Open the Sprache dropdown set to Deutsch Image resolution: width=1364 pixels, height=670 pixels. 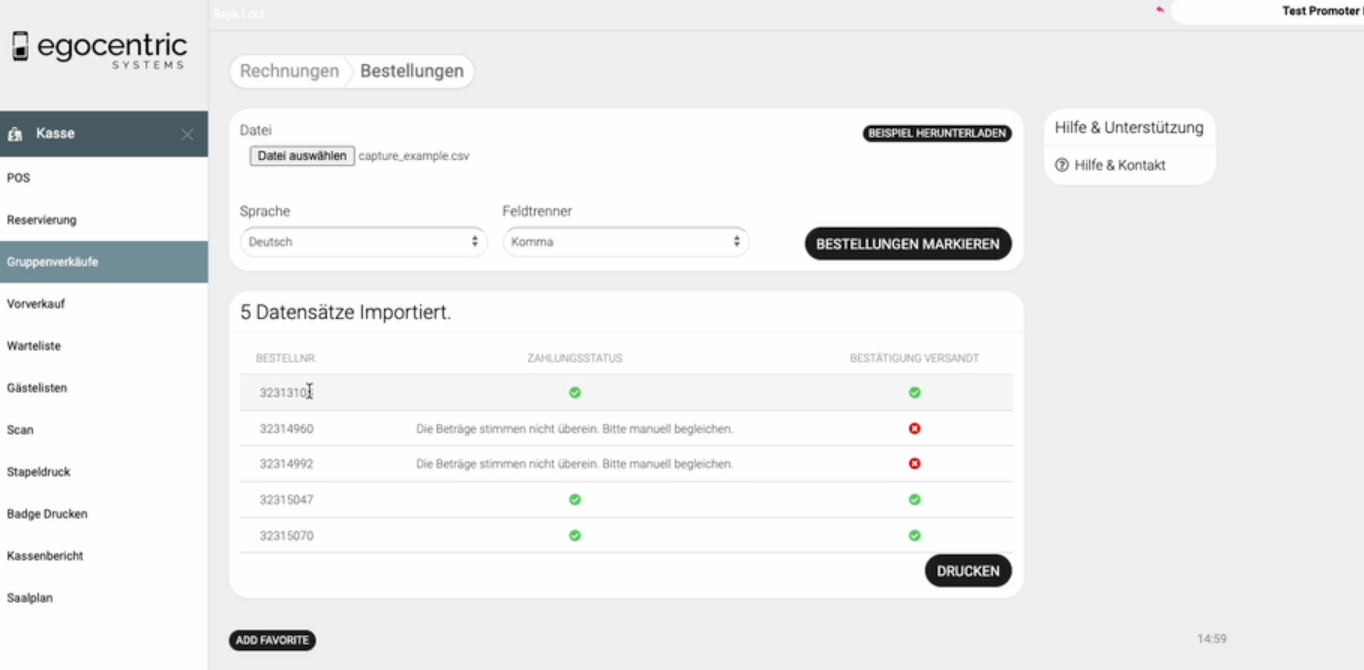tap(363, 242)
